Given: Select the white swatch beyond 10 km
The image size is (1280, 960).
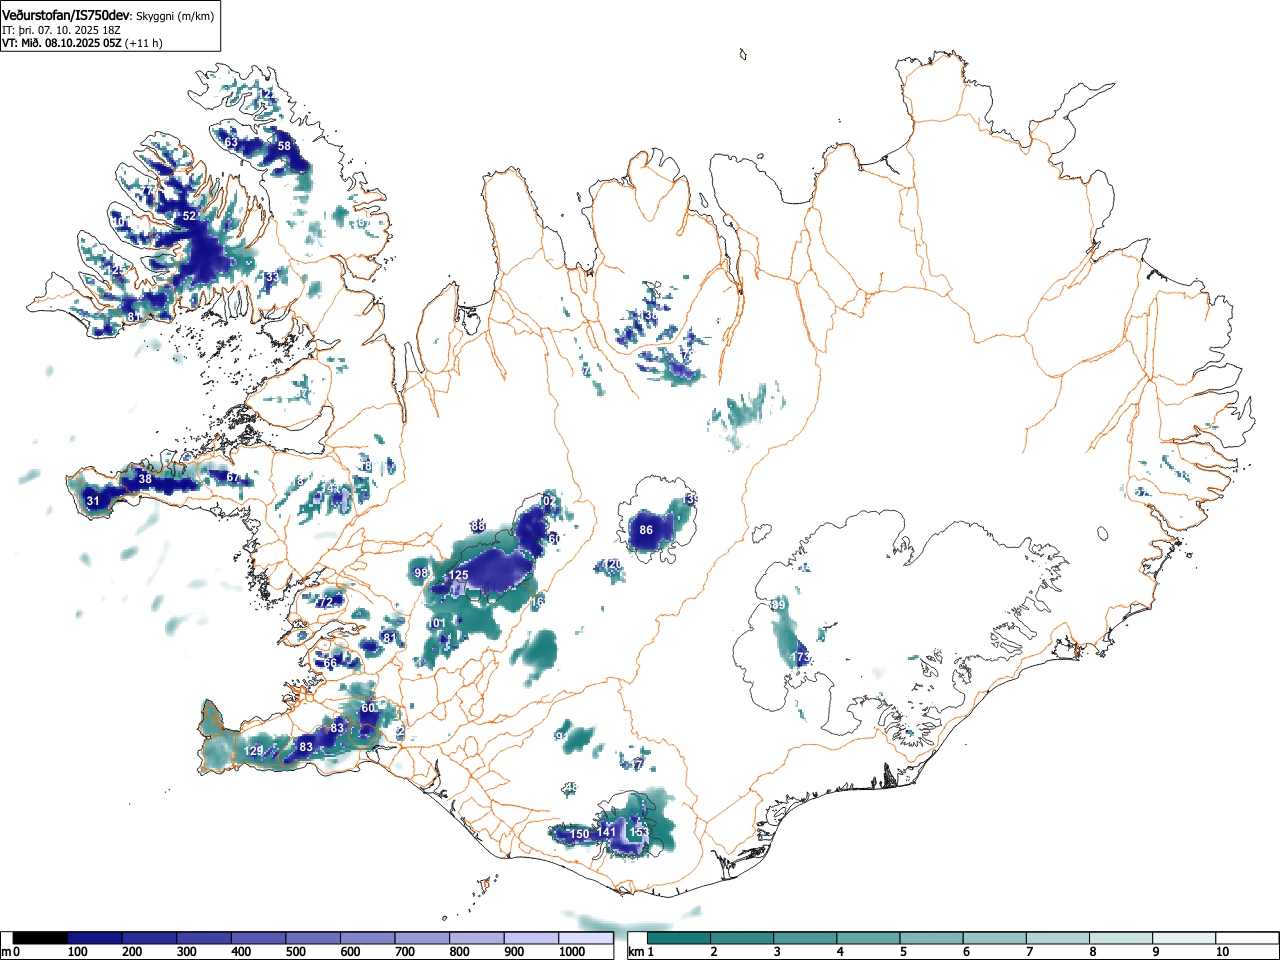Looking at the screenshot, I should [1247, 938].
